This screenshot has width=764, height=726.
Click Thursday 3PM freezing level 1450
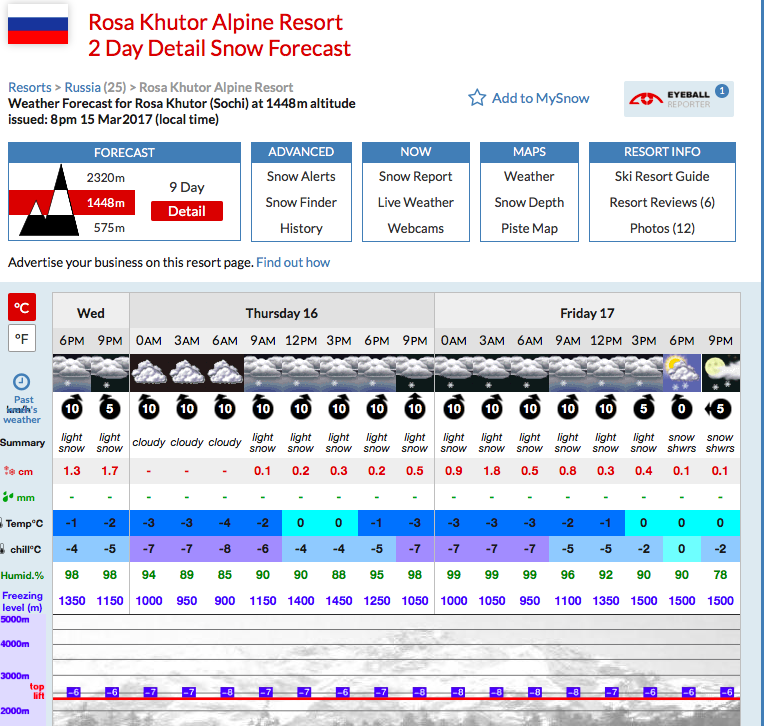click(x=339, y=601)
